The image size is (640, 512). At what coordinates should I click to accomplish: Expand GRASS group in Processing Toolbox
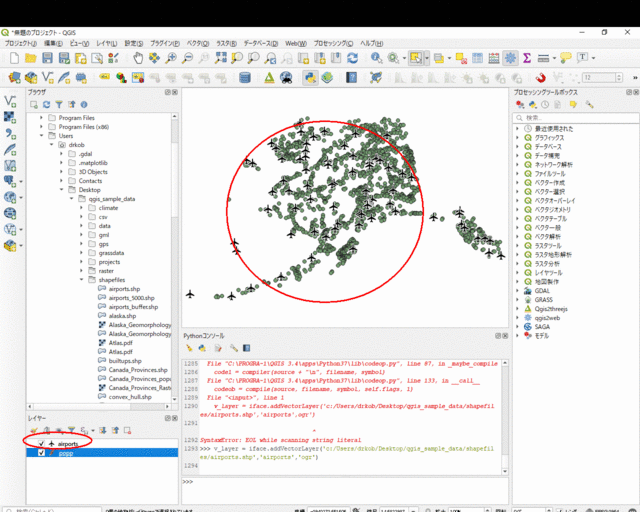click(518, 300)
